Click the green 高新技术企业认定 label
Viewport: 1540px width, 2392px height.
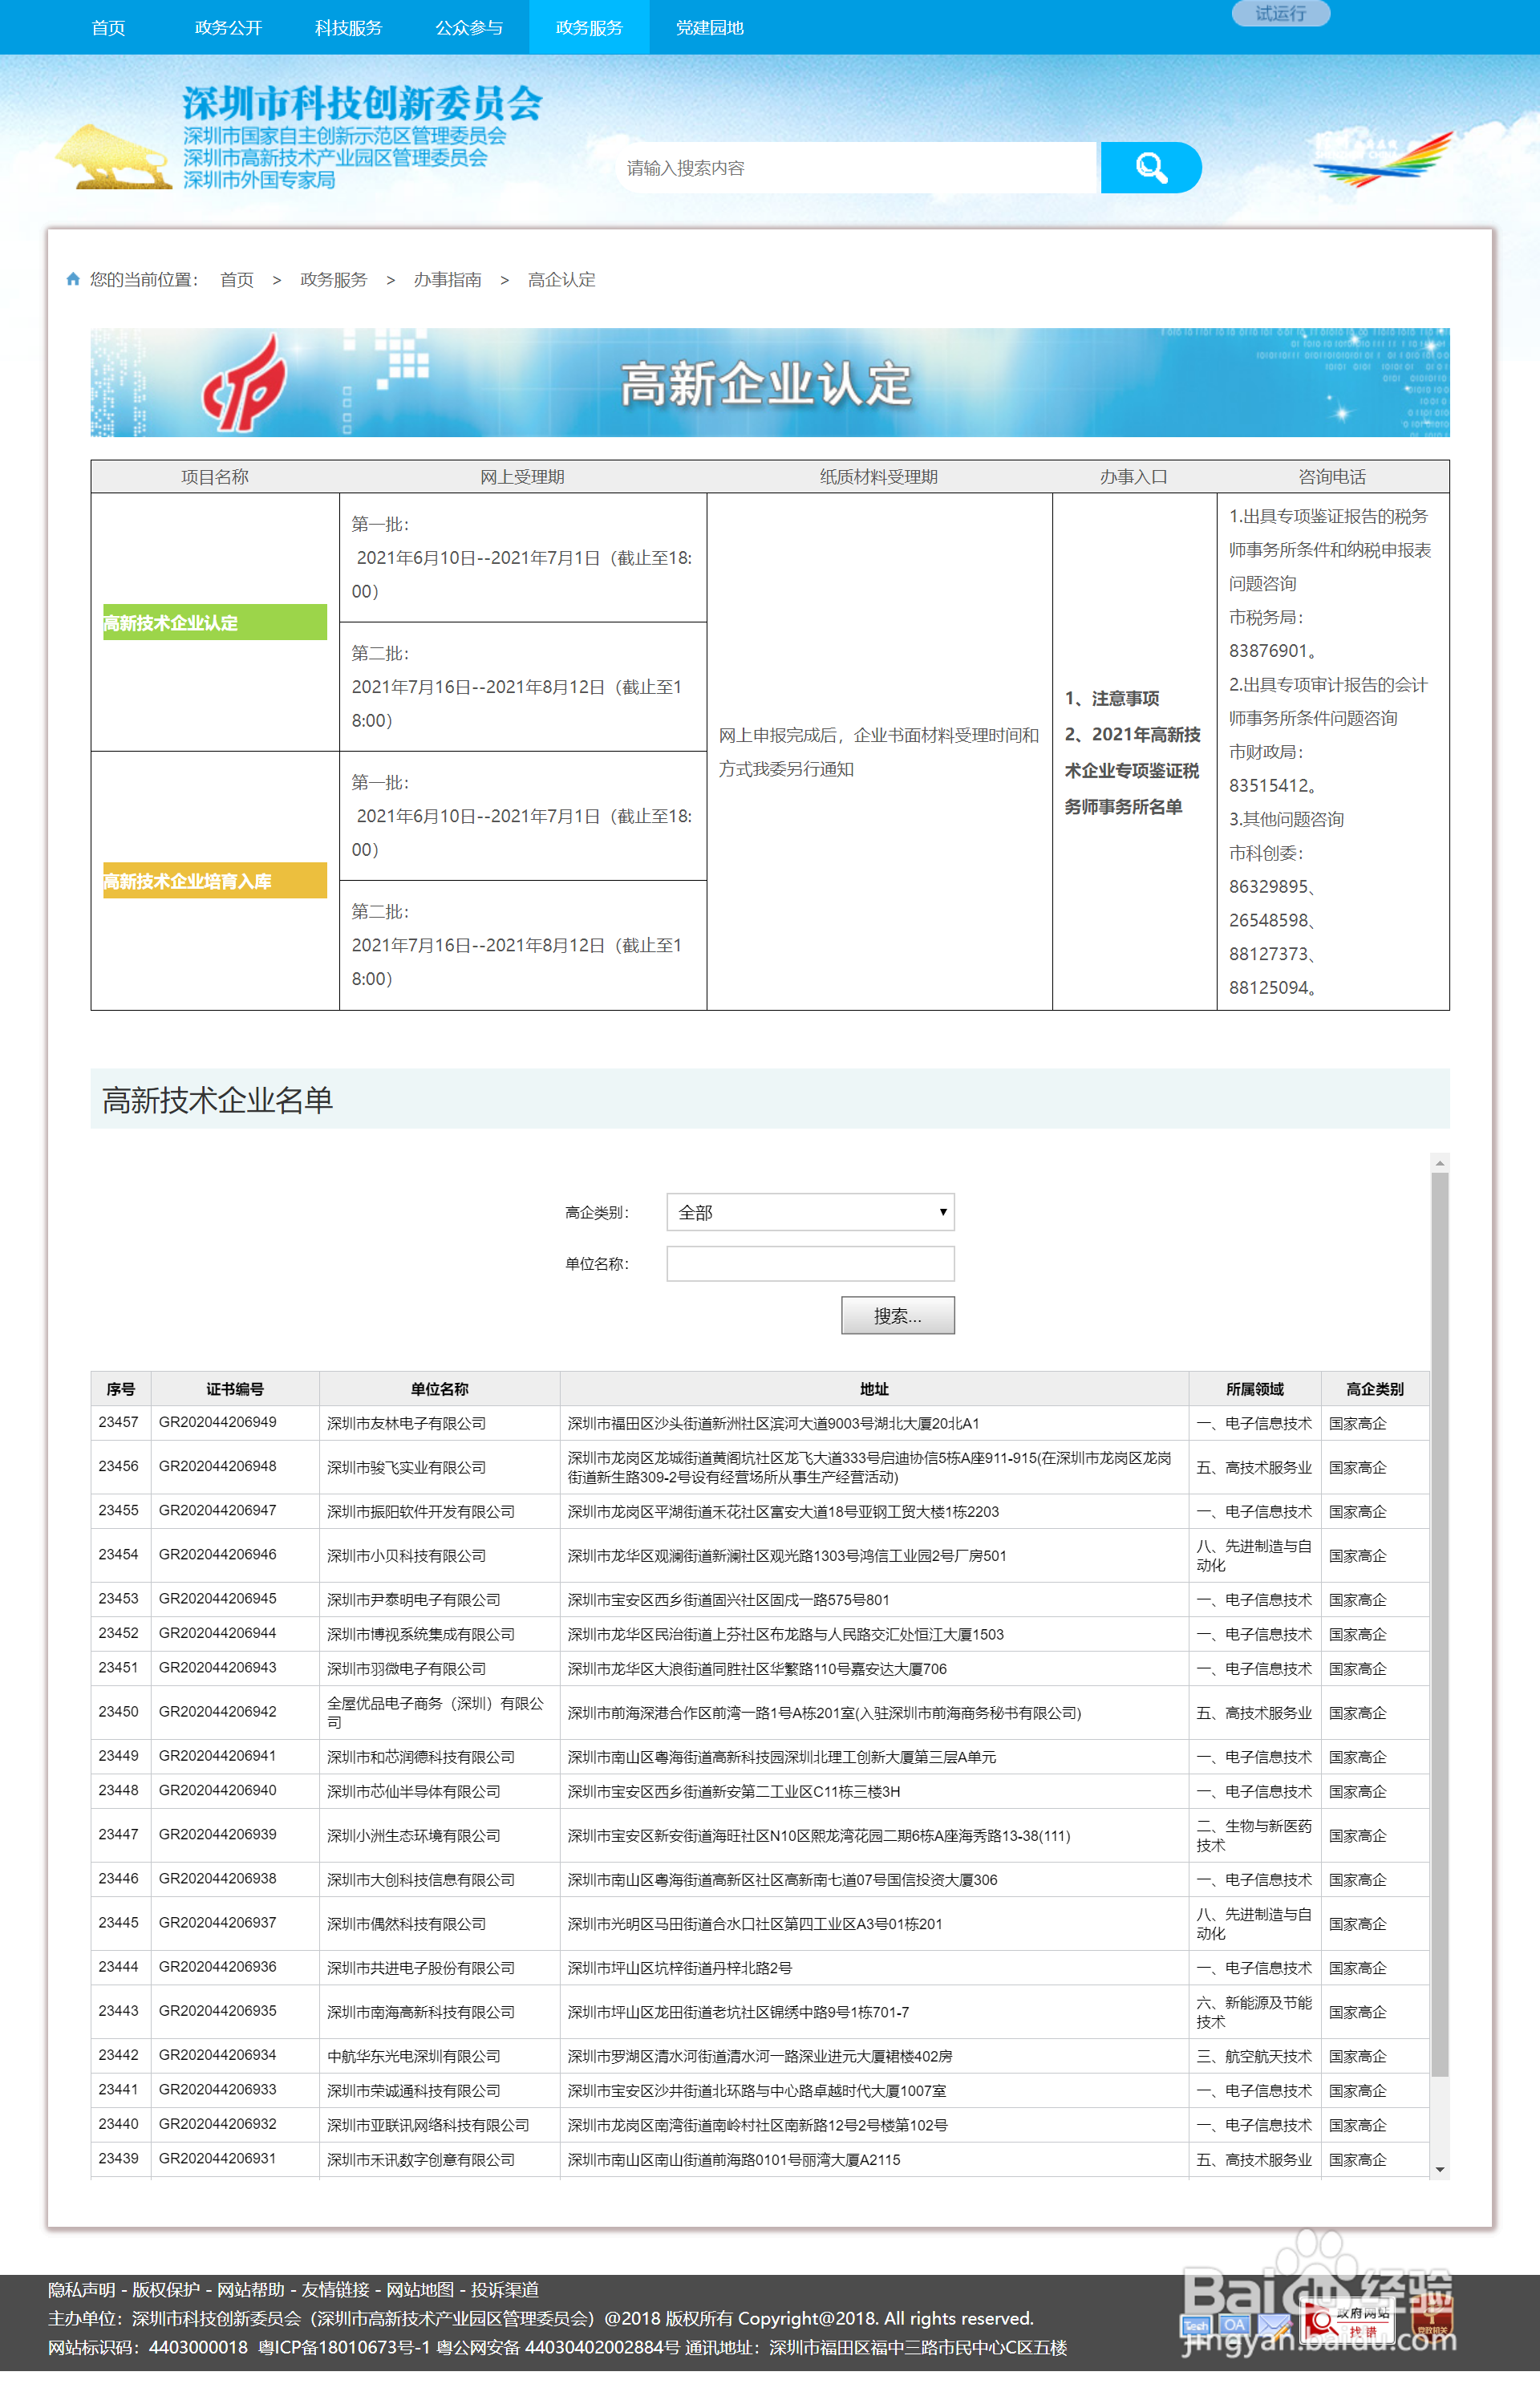(x=214, y=622)
